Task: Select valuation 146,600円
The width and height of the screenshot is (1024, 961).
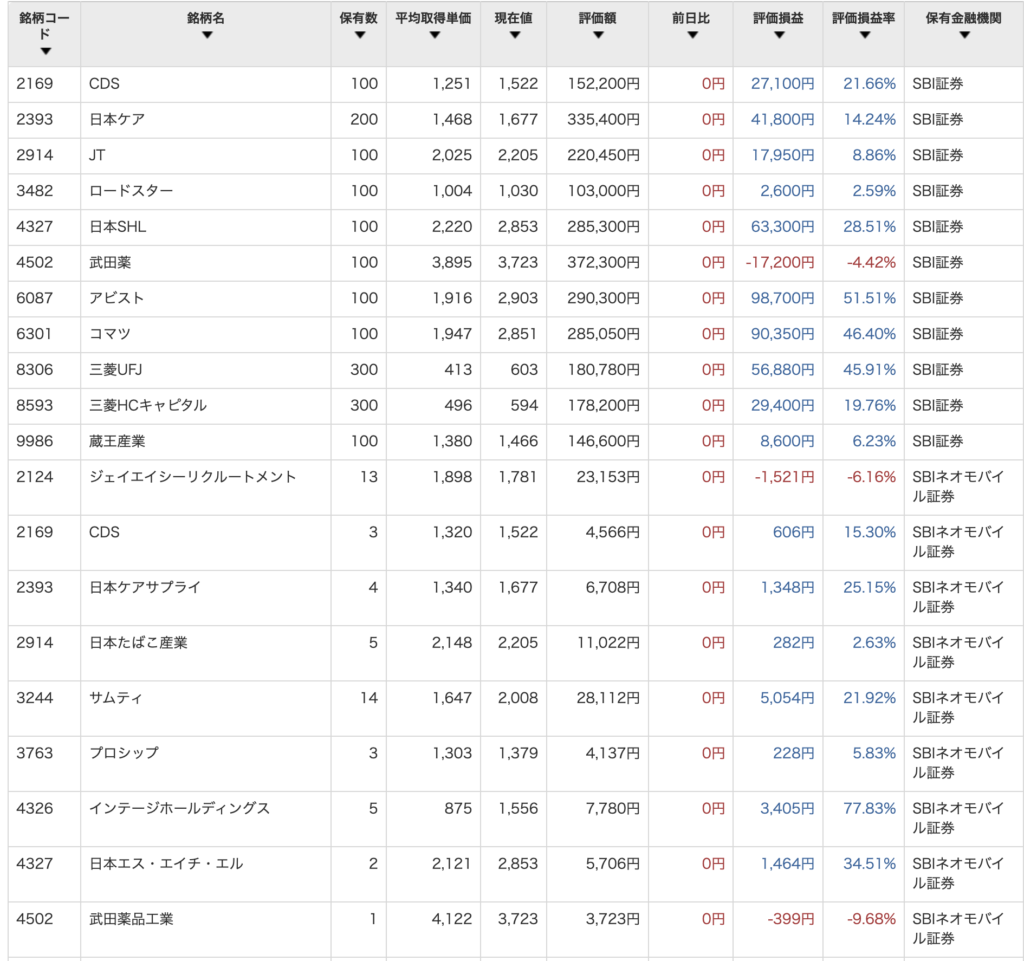Action: pos(603,441)
